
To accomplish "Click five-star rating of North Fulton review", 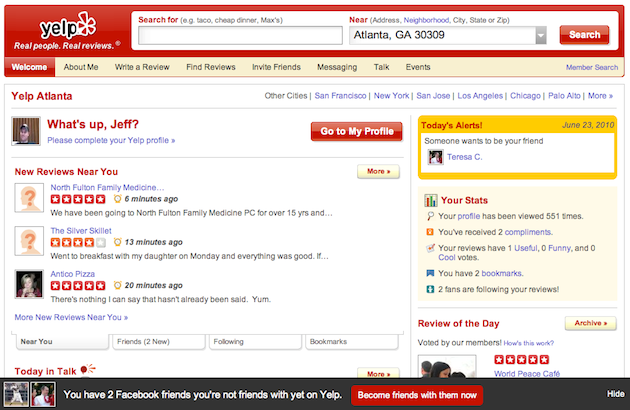I will (x=78, y=199).
